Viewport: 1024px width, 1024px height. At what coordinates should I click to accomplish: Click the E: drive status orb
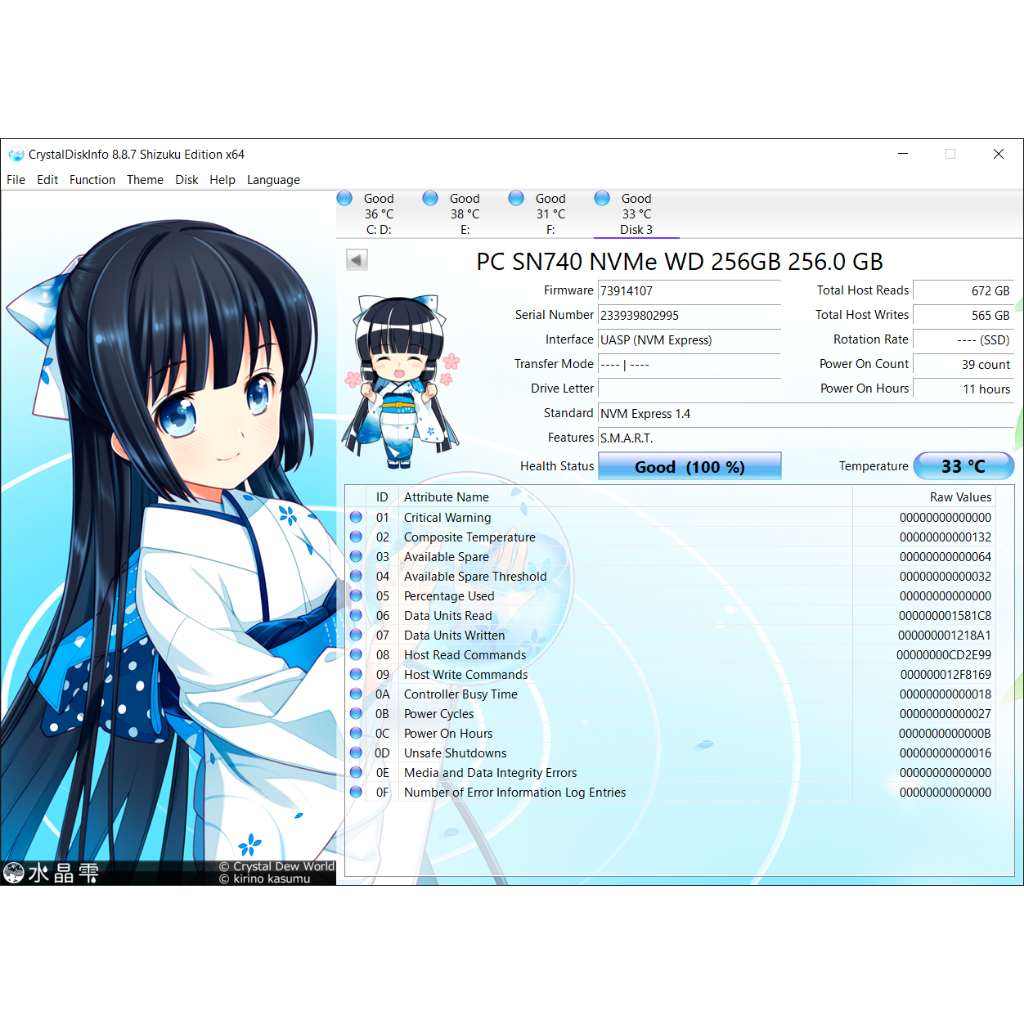(431, 198)
